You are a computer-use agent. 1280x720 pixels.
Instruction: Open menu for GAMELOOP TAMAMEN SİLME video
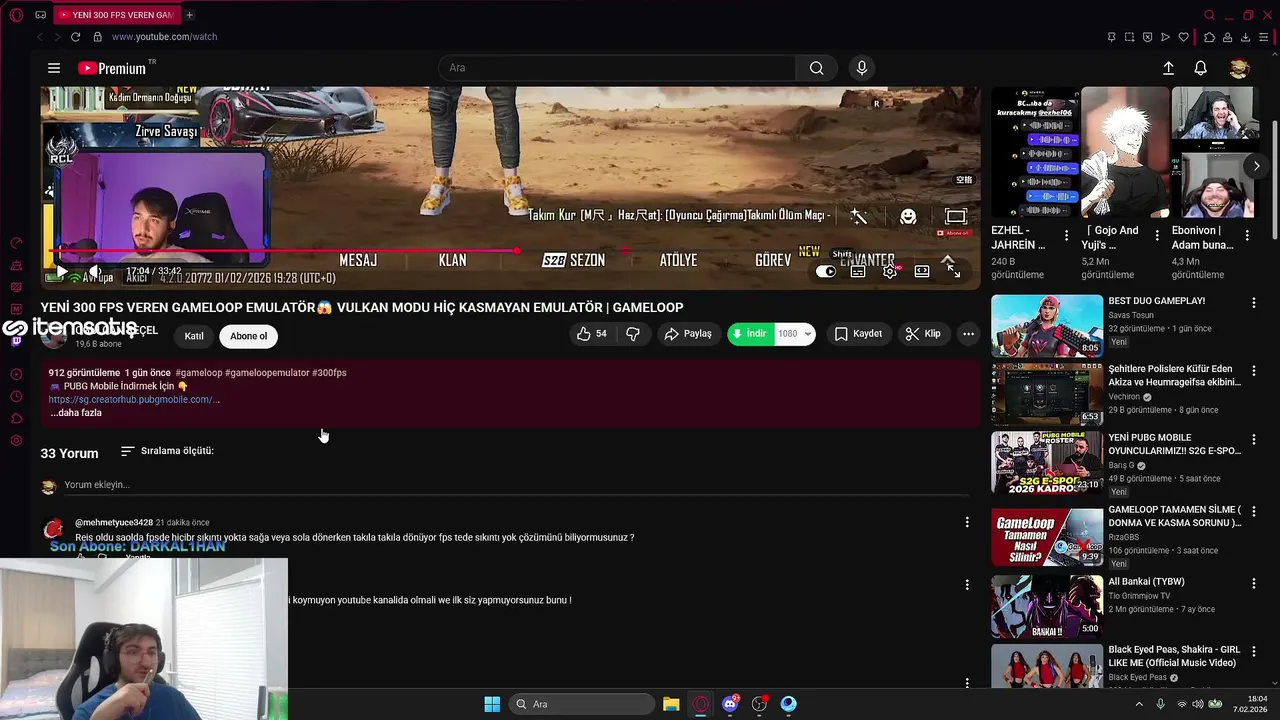pyautogui.click(x=1254, y=511)
